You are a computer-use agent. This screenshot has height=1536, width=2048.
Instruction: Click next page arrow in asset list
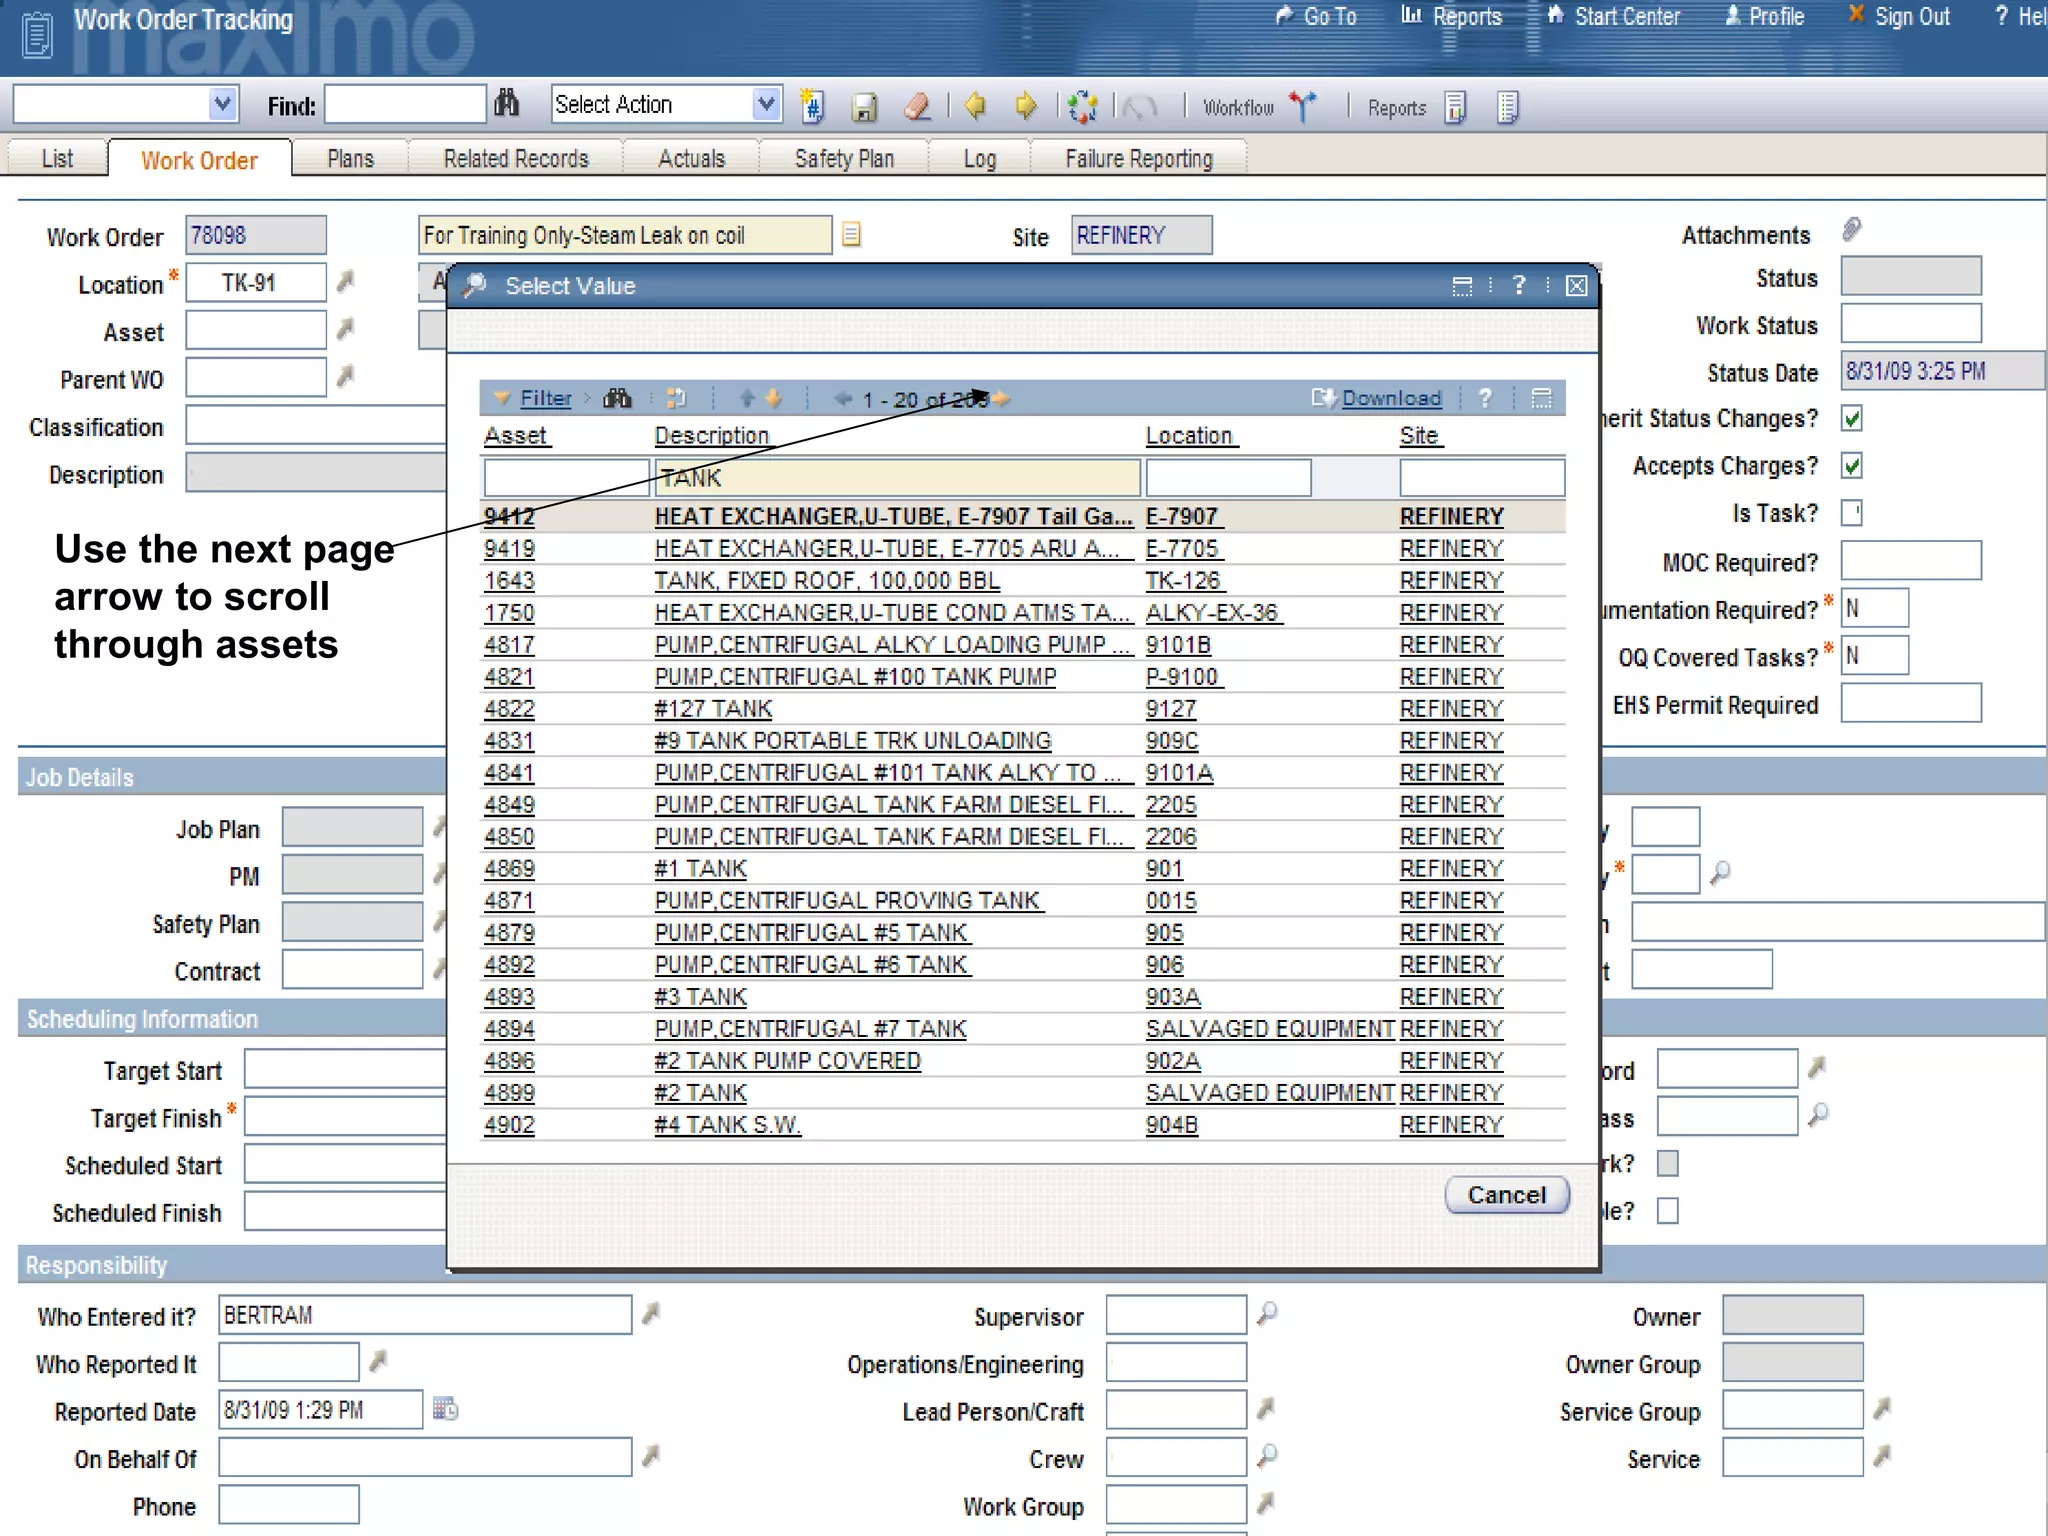pyautogui.click(x=1002, y=399)
